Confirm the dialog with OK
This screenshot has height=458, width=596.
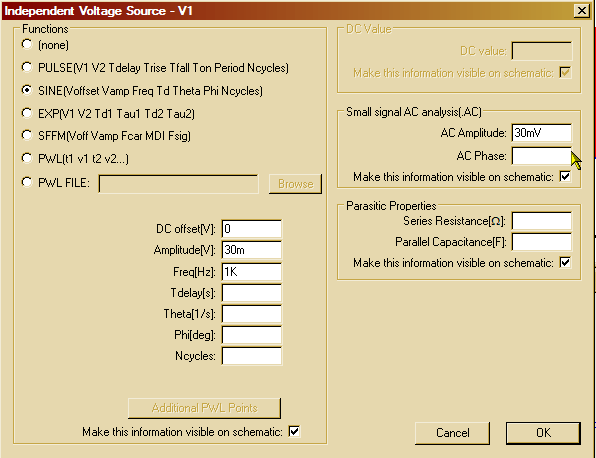543,433
